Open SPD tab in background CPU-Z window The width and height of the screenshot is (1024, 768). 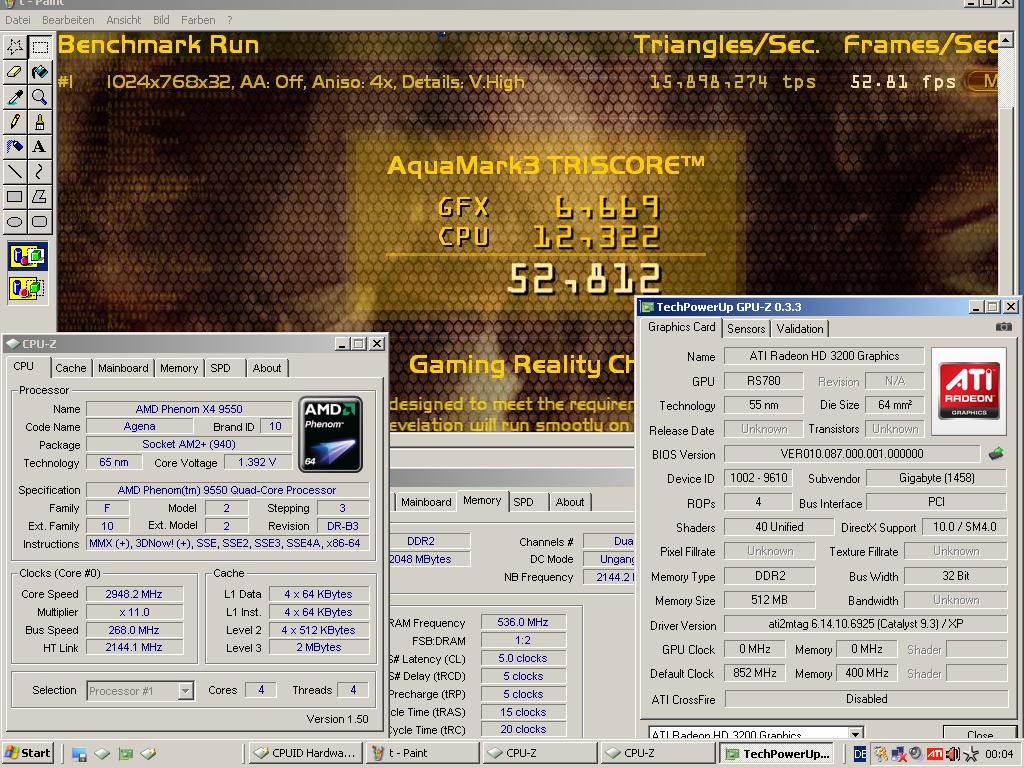[x=523, y=502]
